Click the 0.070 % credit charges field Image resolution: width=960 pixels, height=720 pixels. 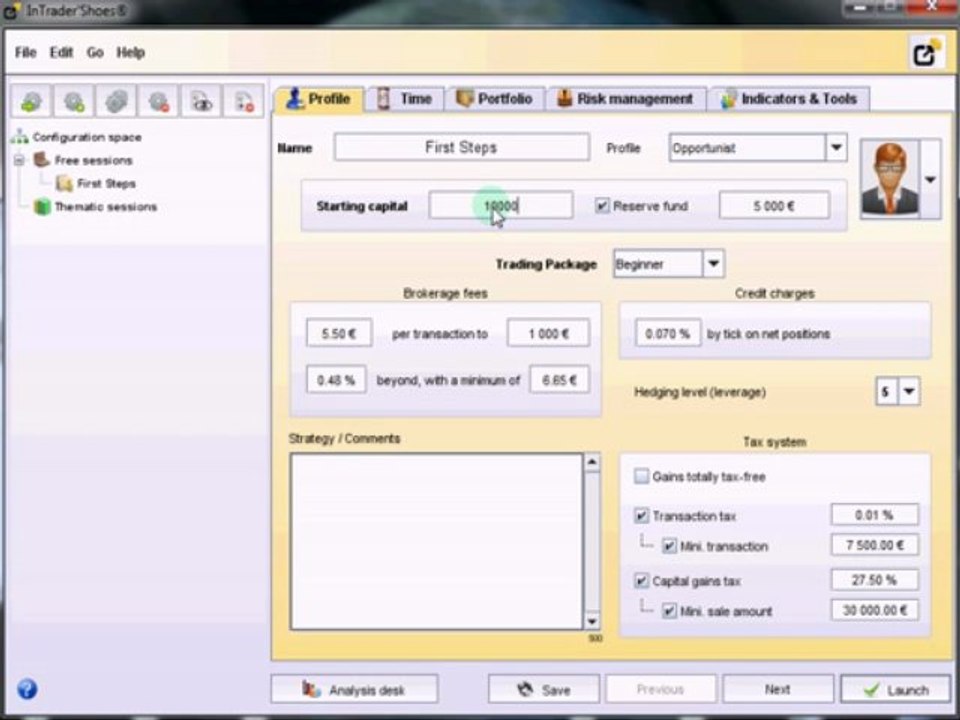[668, 333]
